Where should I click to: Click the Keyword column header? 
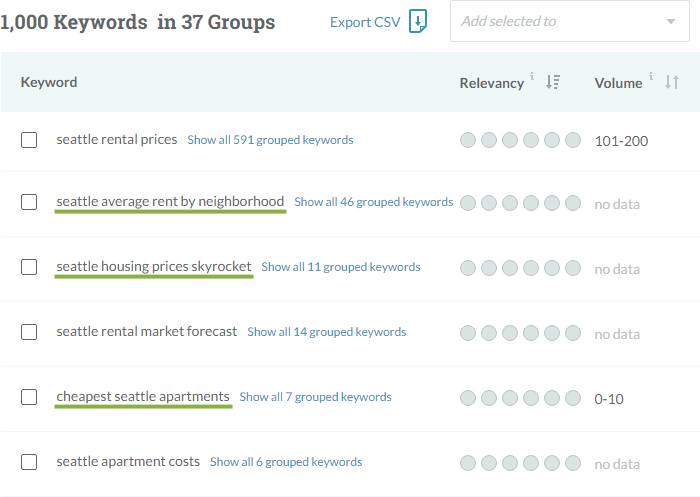coord(49,82)
